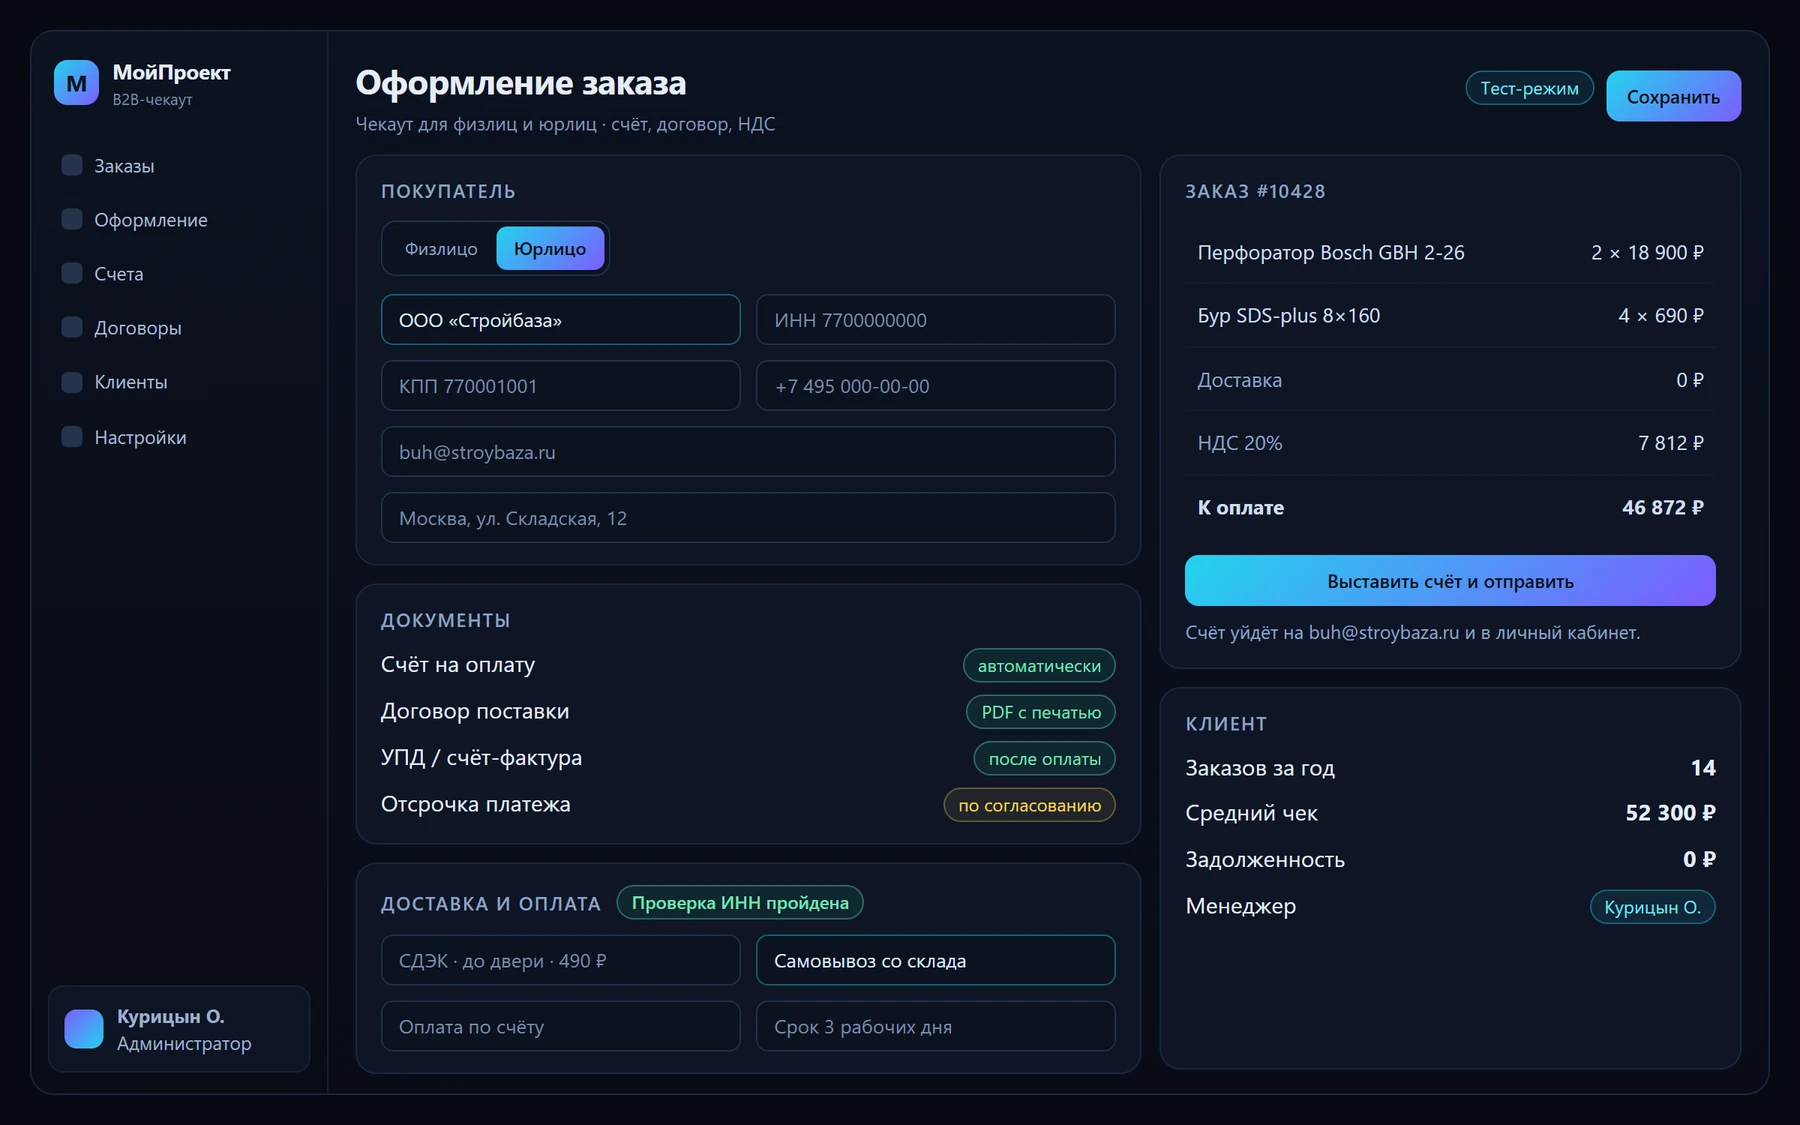The height and width of the screenshot is (1125, 1800).
Task: Switch buyer type to Физлицо
Action: pyautogui.click(x=441, y=248)
